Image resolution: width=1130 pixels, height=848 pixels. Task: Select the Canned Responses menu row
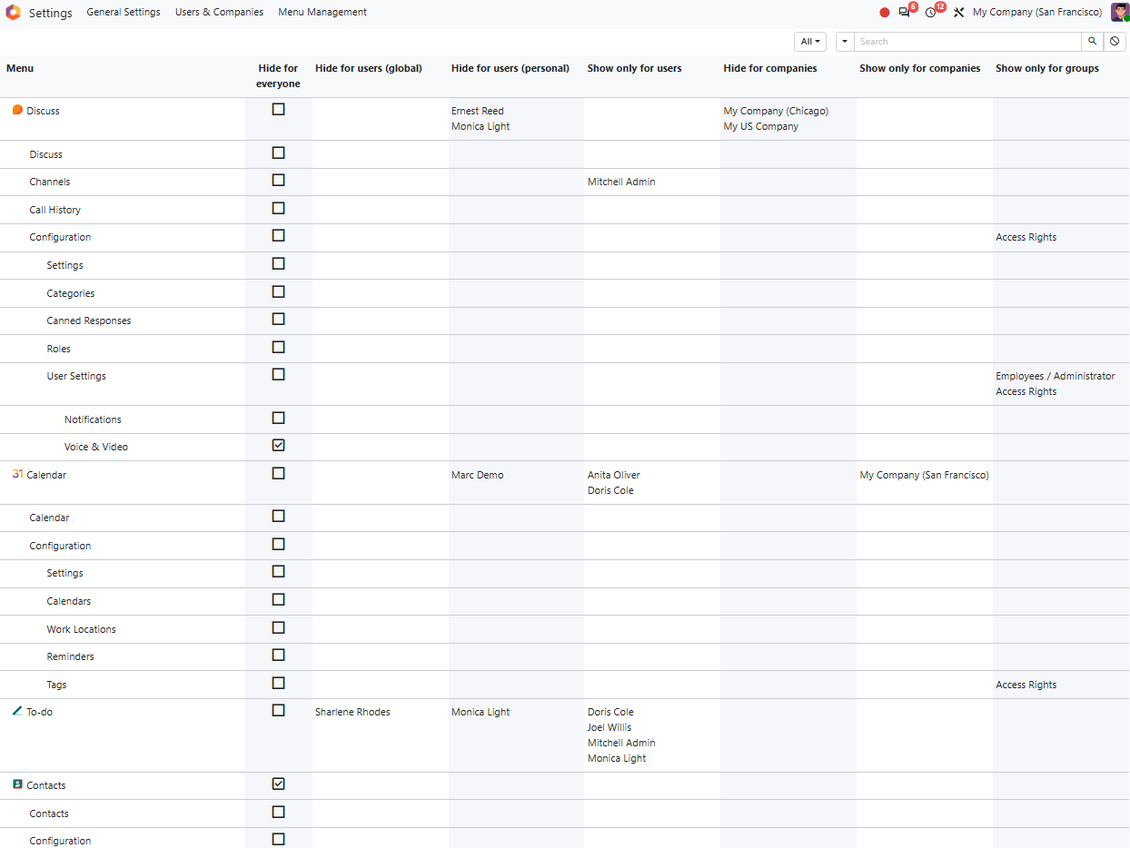[x=89, y=321]
